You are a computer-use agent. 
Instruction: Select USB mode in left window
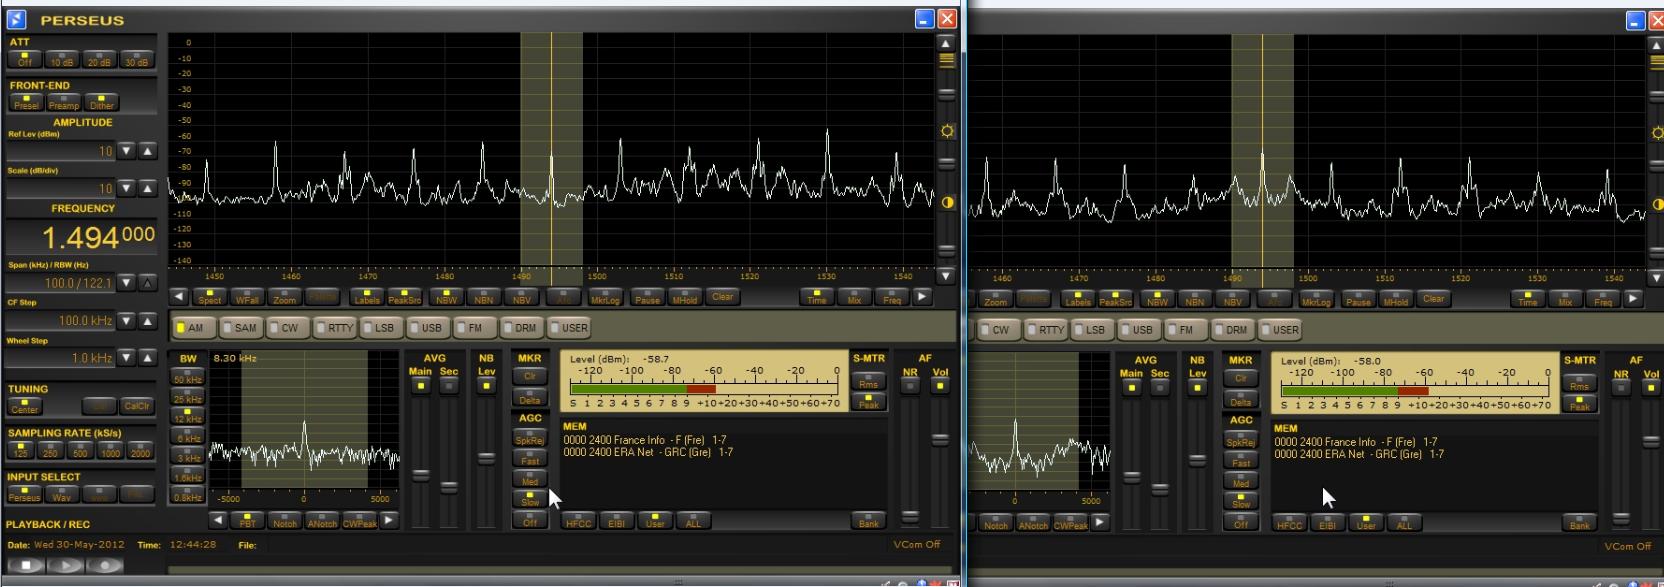(427, 327)
